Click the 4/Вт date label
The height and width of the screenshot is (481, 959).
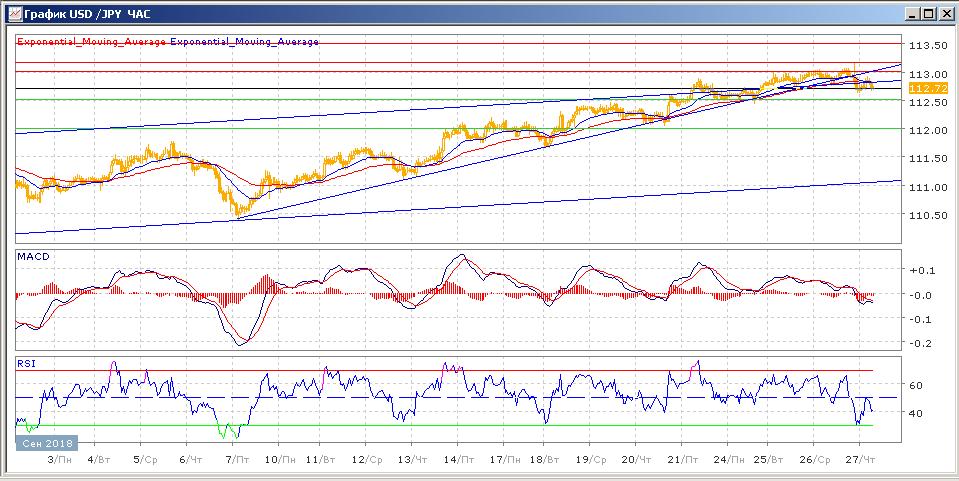coord(99,458)
